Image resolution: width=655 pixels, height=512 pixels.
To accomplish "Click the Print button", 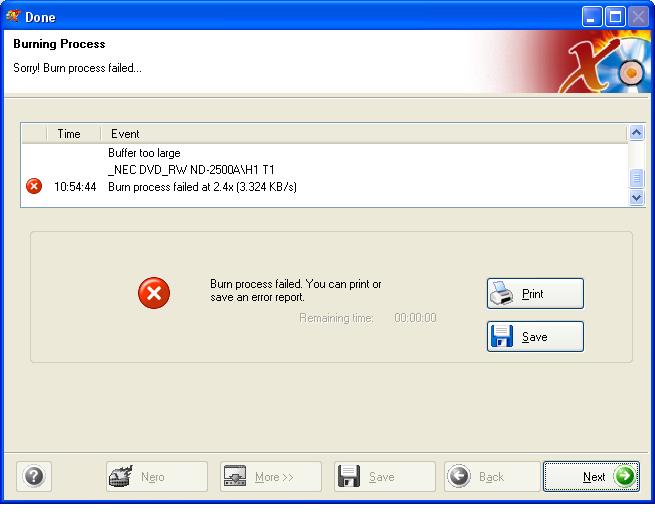I will (x=535, y=294).
